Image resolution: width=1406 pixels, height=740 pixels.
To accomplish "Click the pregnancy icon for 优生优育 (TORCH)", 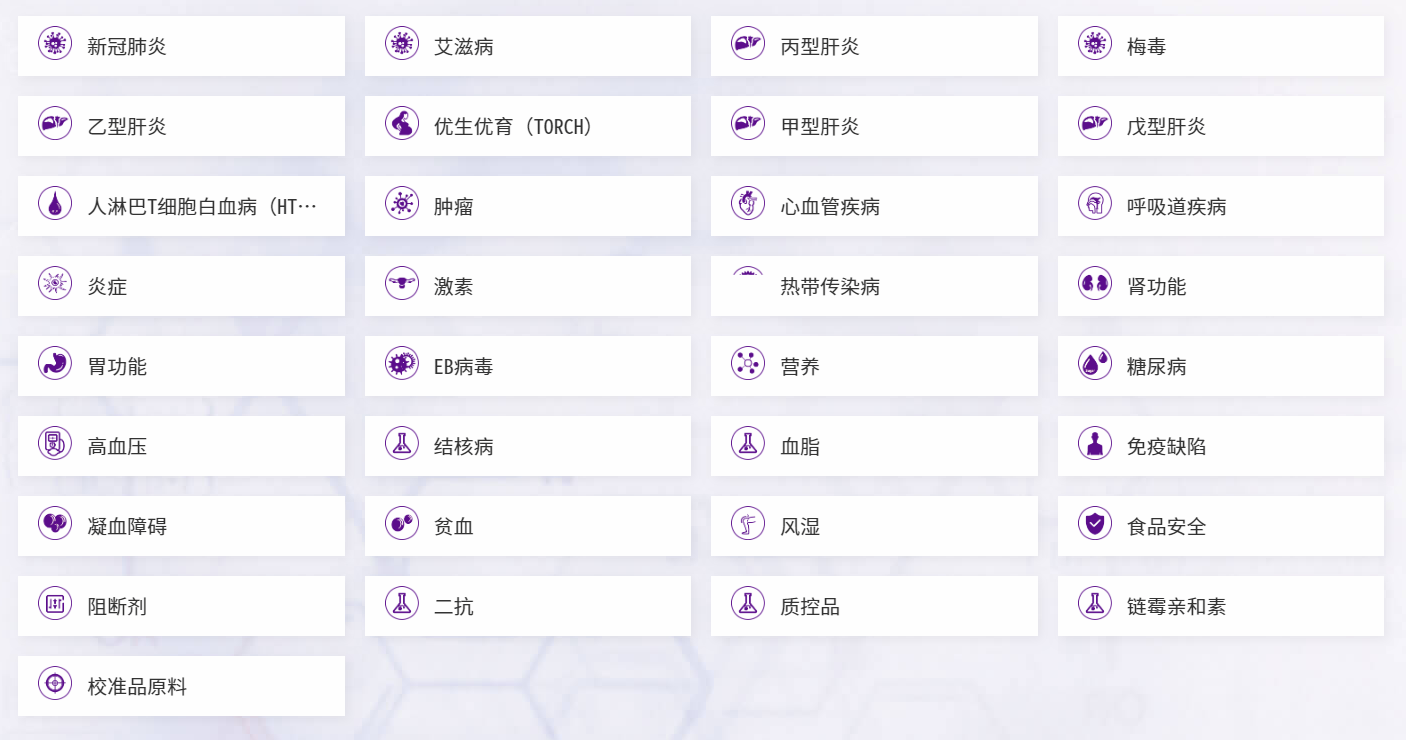I will (x=402, y=124).
